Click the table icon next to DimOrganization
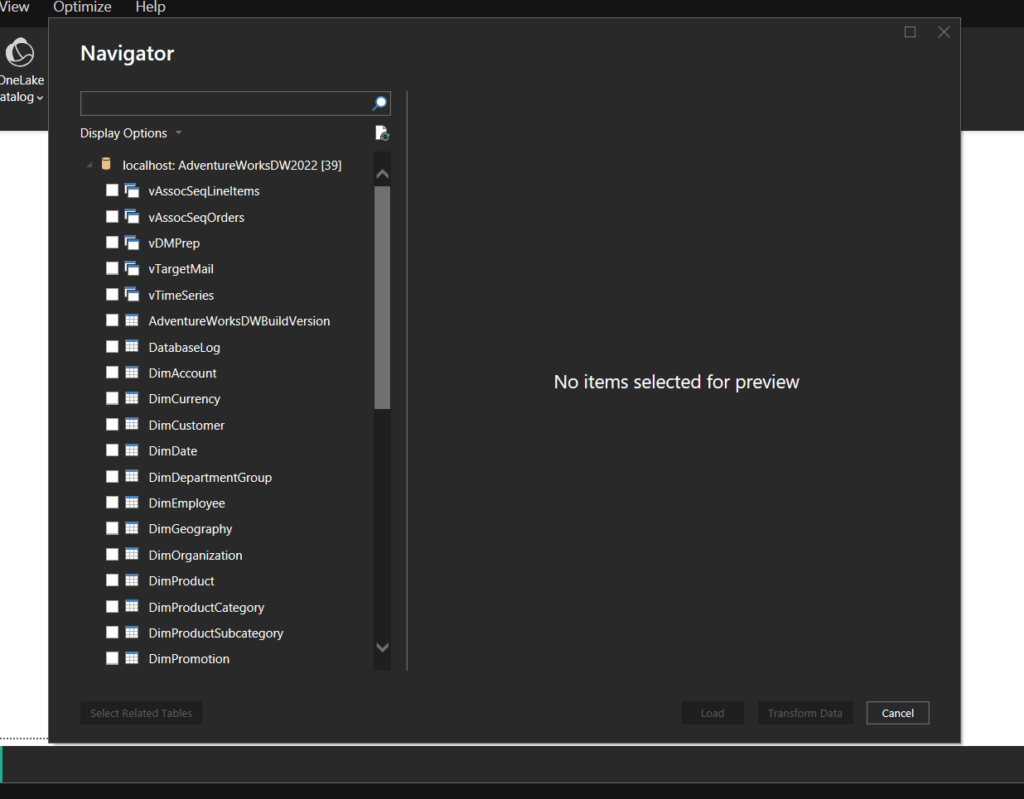 (132, 554)
